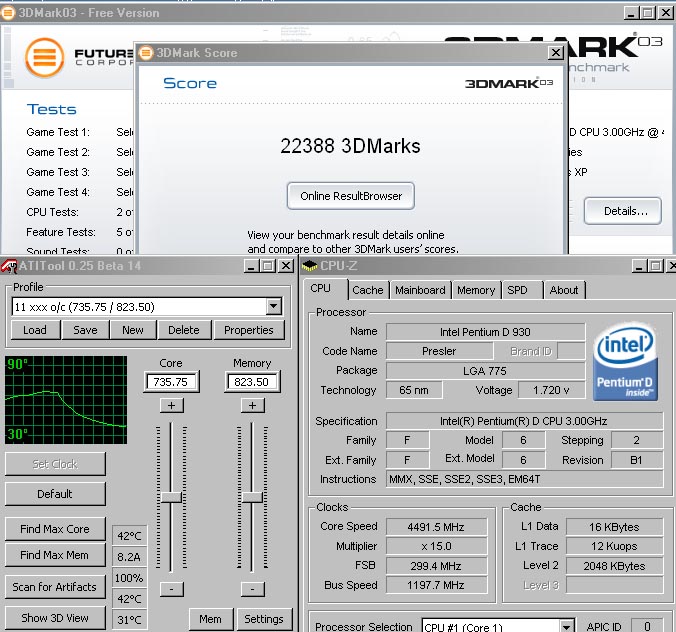Run Scan for Artifacts

[x=55, y=587]
